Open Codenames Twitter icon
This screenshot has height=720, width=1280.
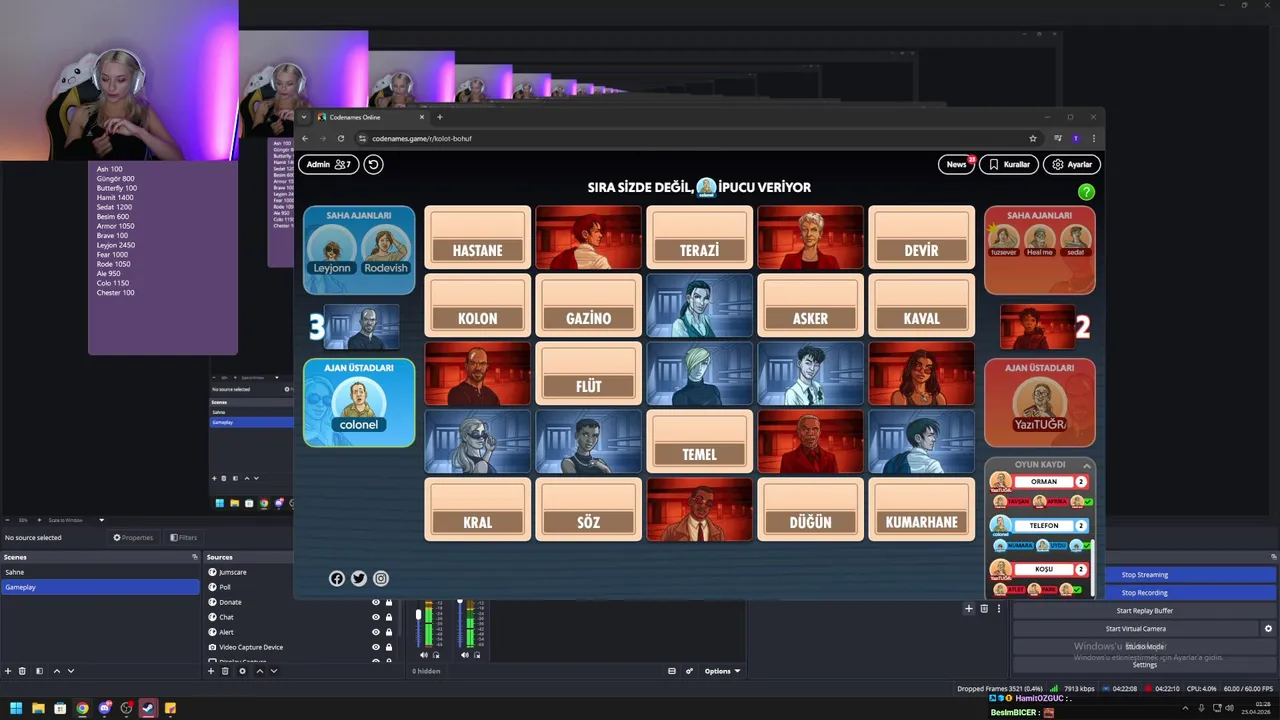click(x=359, y=578)
